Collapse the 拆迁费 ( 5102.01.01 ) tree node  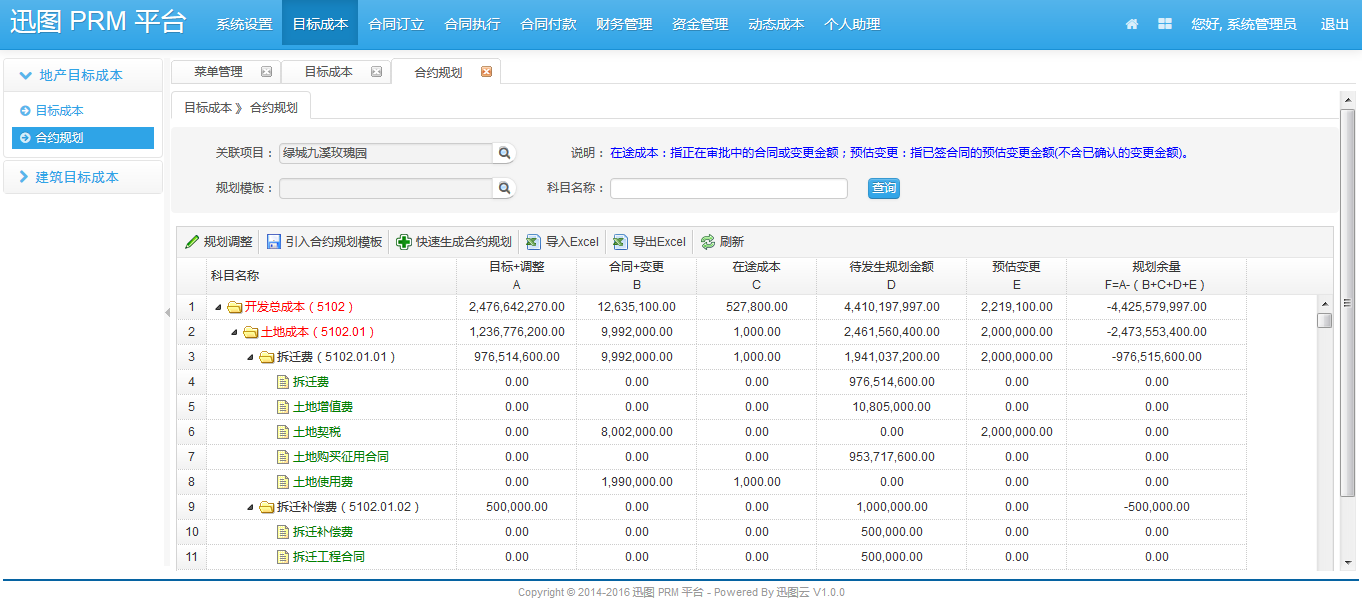point(251,357)
